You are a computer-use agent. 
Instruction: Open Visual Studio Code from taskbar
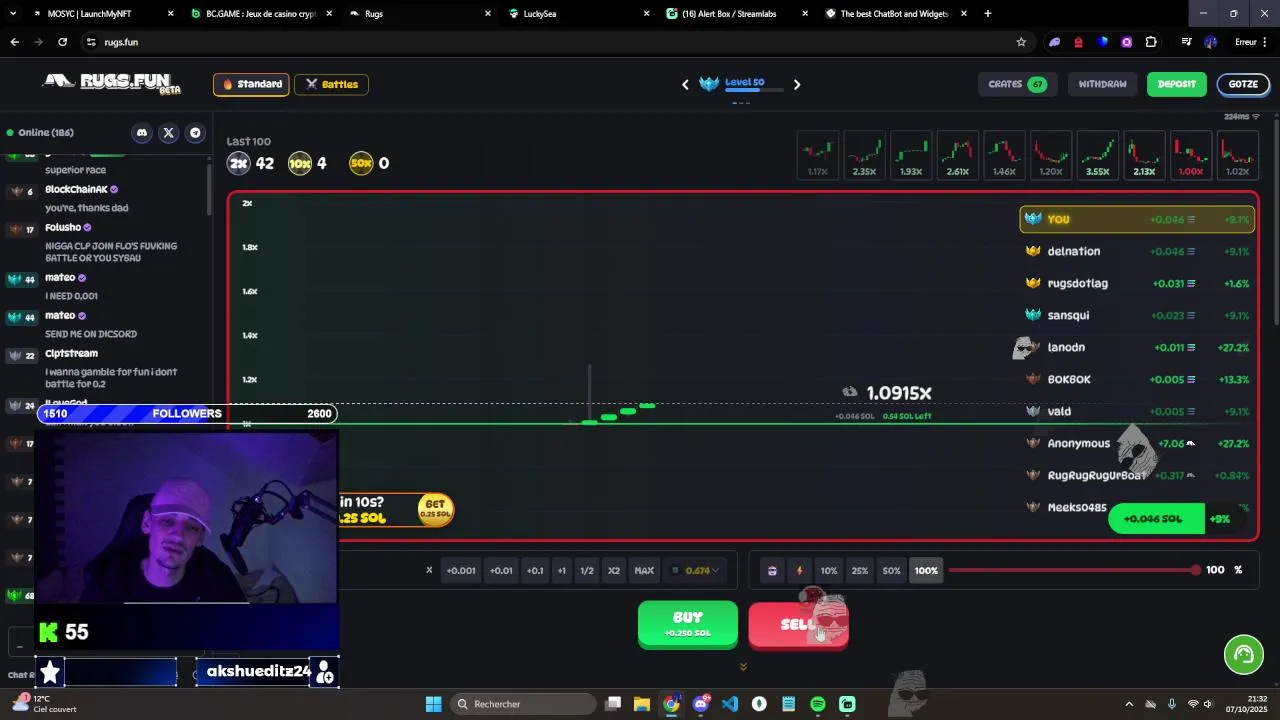pyautogui.click(x=730, y=704)
